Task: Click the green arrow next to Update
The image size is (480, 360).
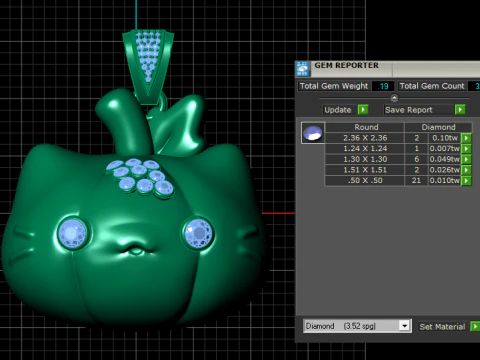Action: (363, 110)
